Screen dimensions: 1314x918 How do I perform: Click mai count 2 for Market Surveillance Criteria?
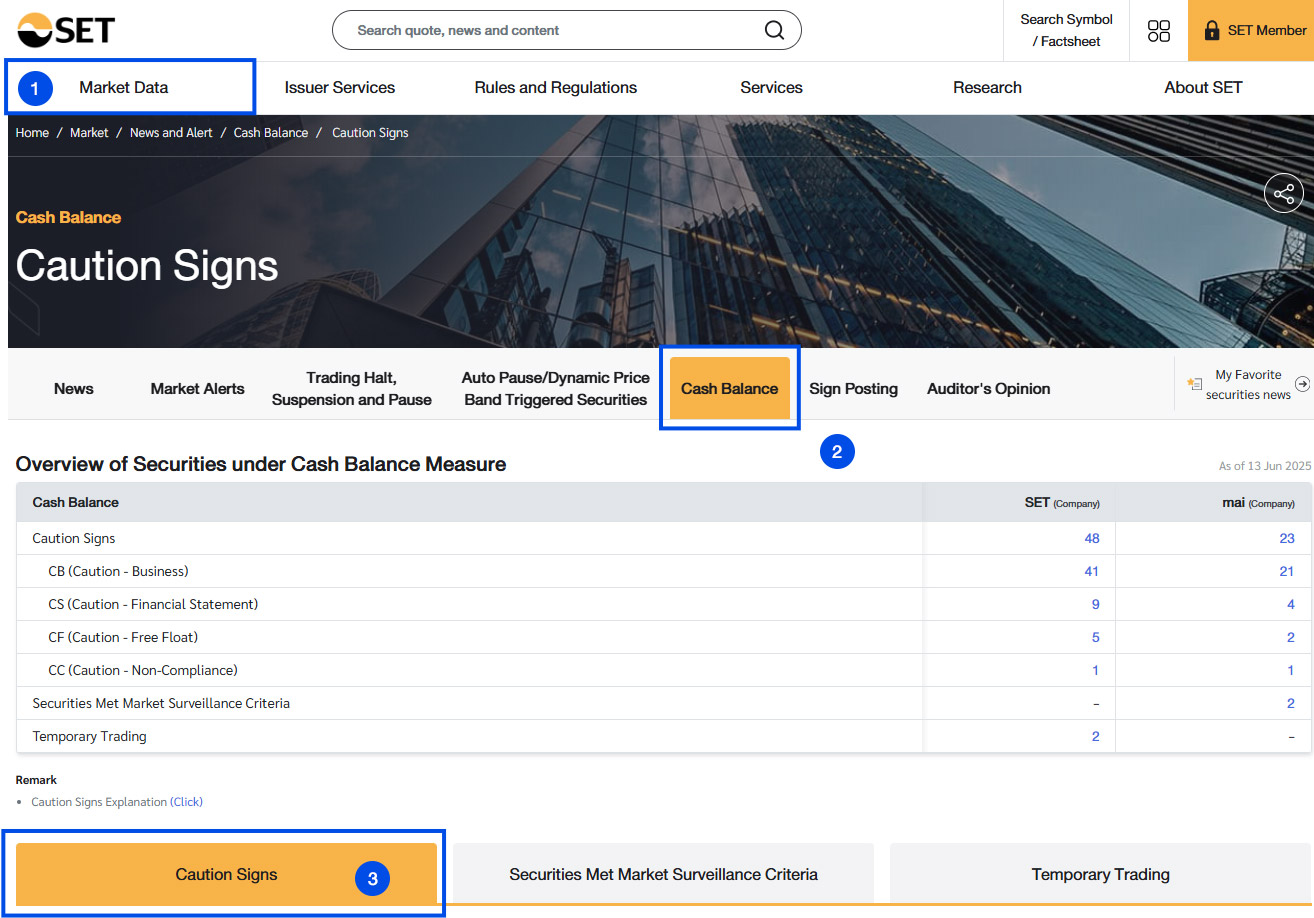coord(1291,703)
